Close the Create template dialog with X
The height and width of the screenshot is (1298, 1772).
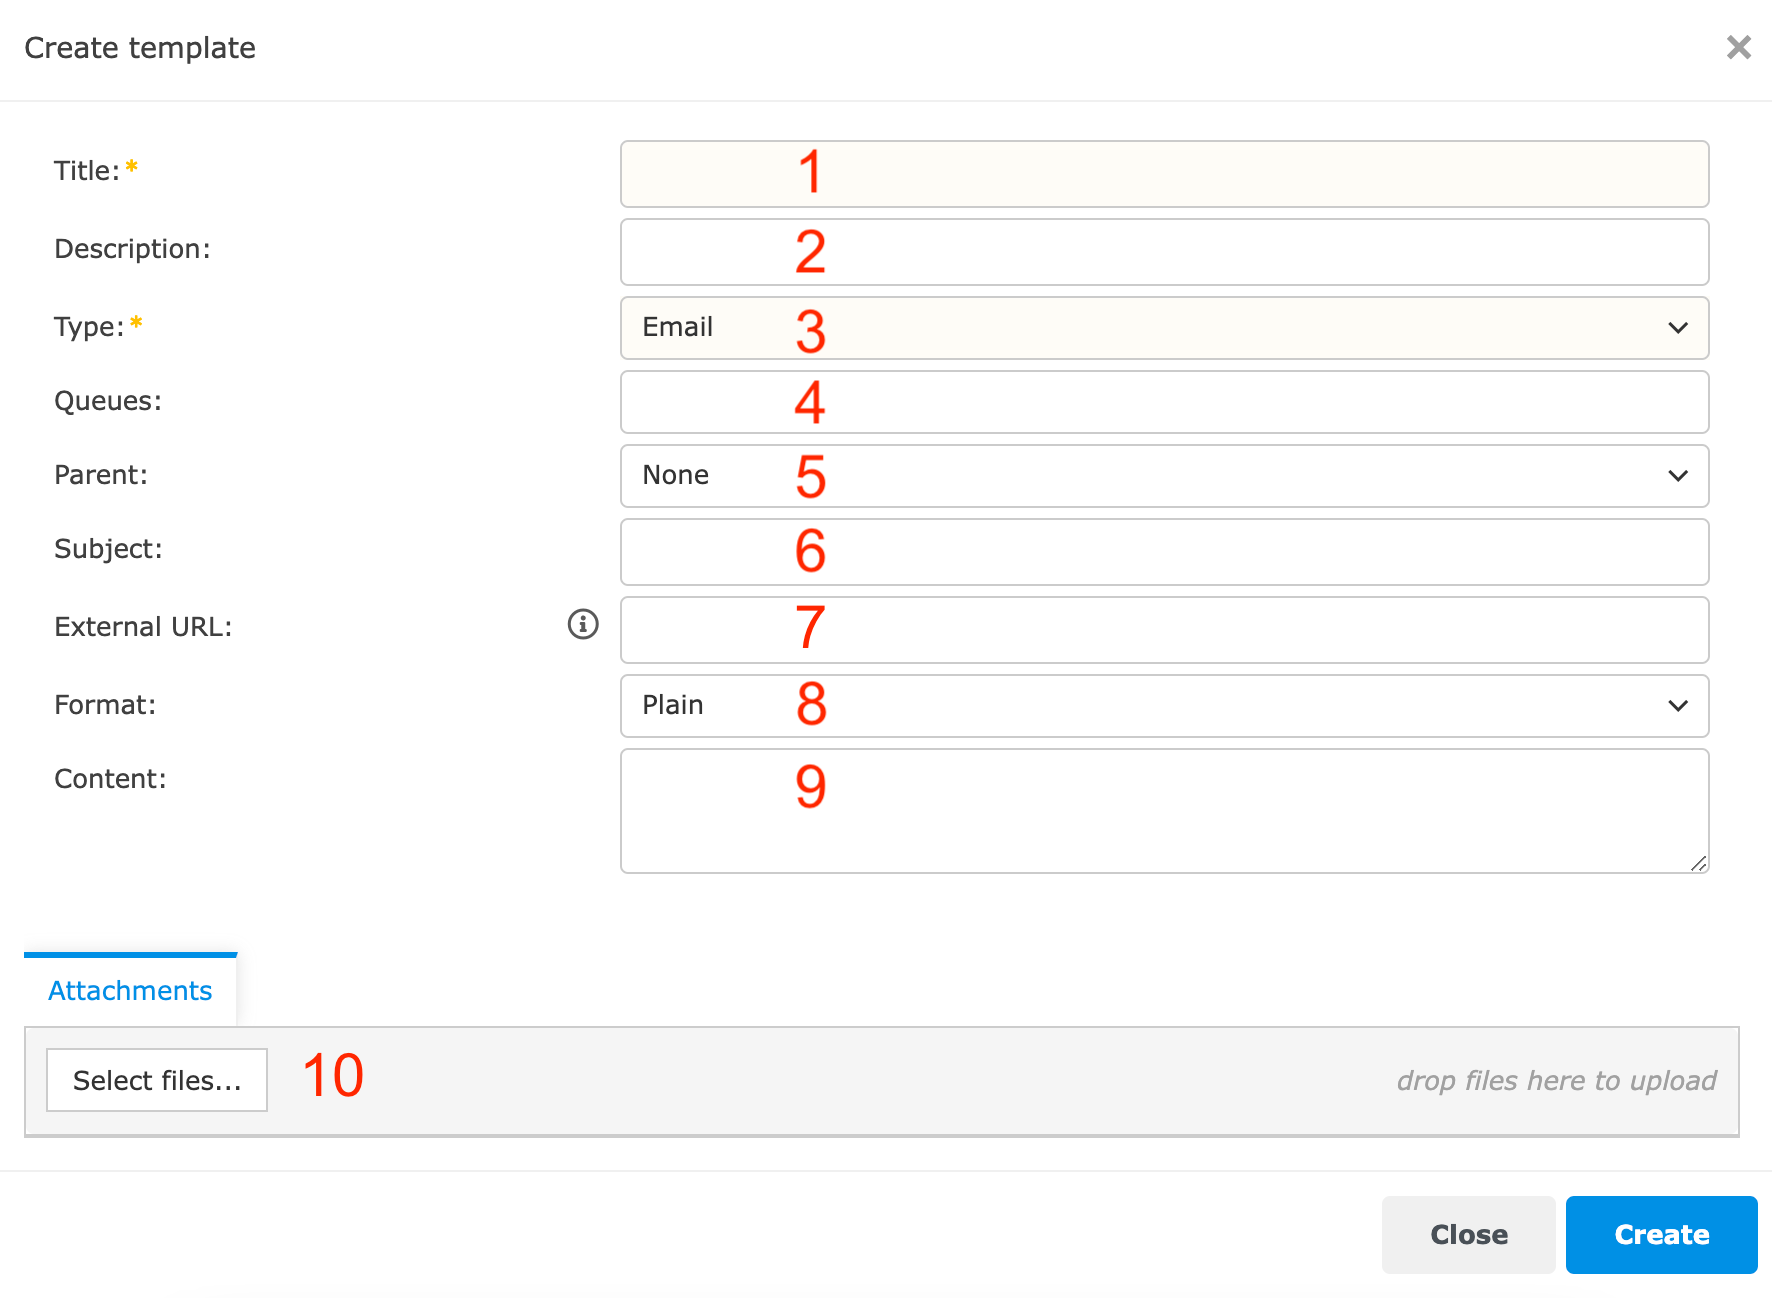[x=1738, y=47]
